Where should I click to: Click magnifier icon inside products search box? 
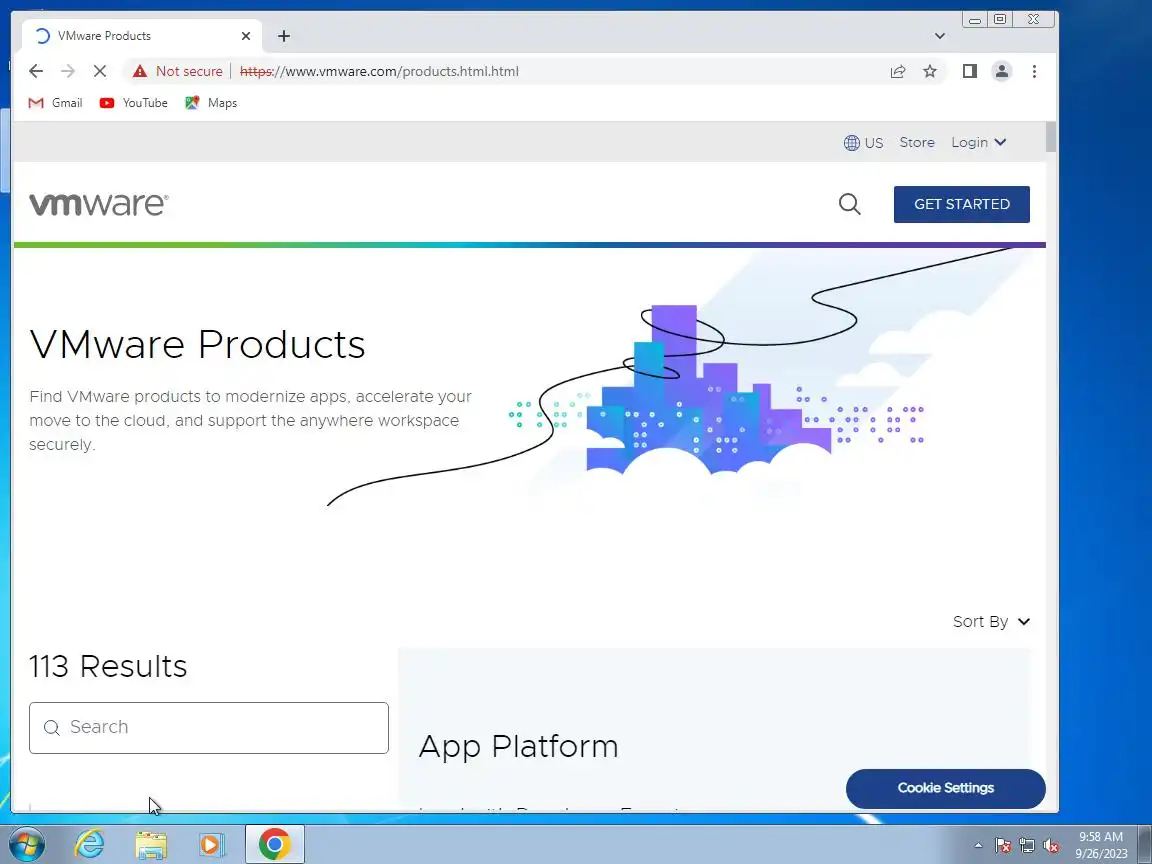click(x=51, y=727)
